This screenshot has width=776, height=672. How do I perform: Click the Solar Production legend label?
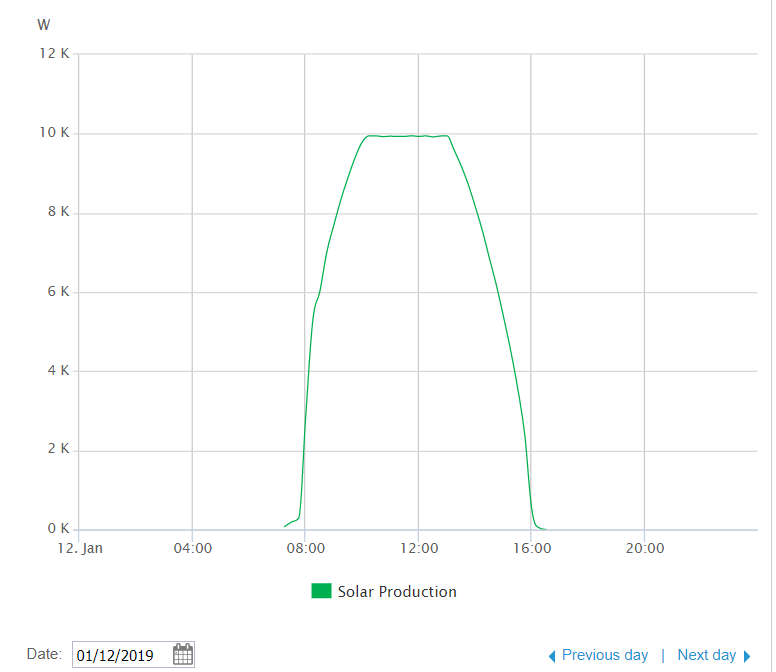397,591
